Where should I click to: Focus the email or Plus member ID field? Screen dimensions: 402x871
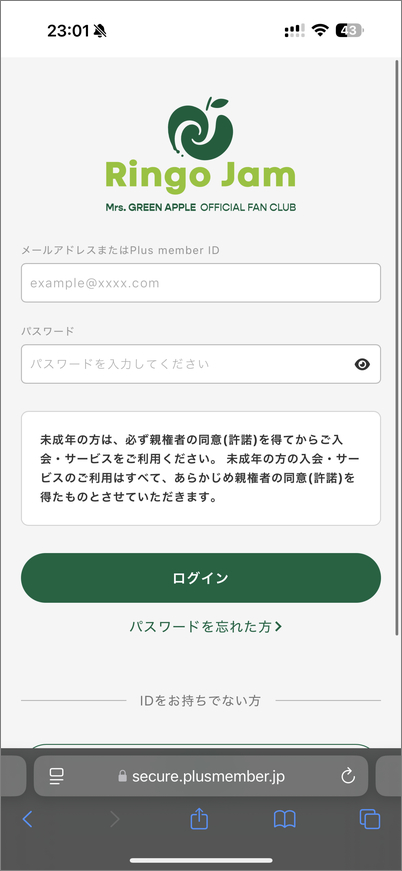201,283
